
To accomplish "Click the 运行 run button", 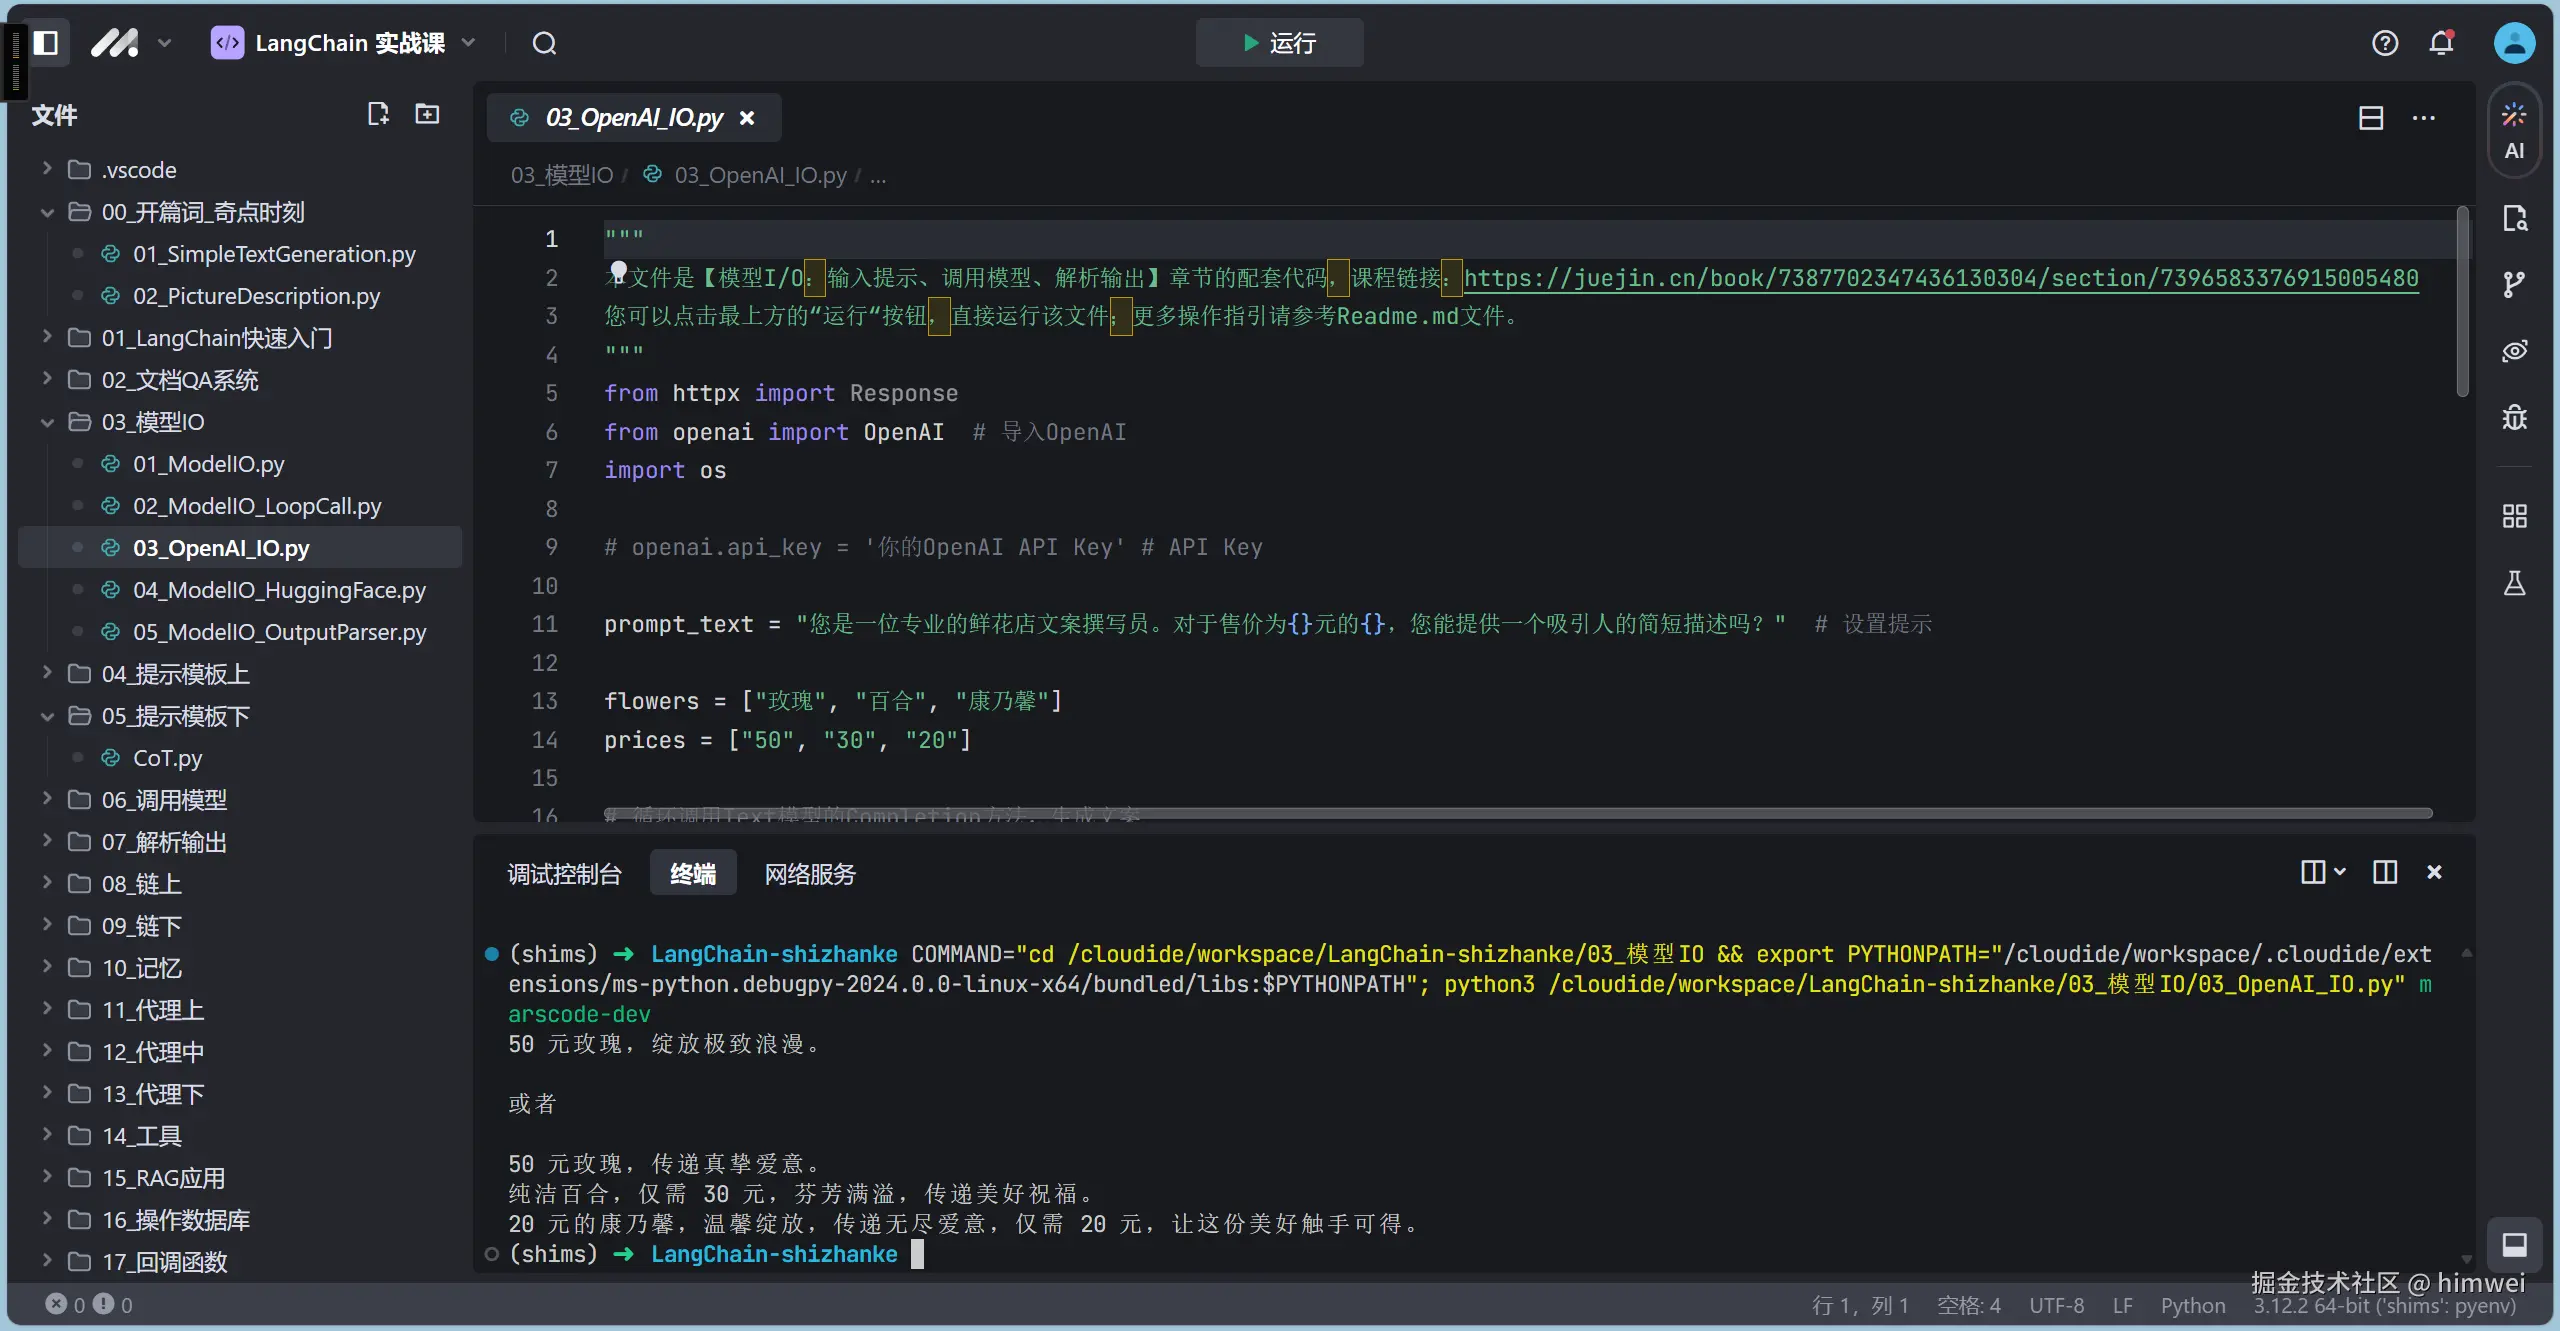I will [1279, 43].
